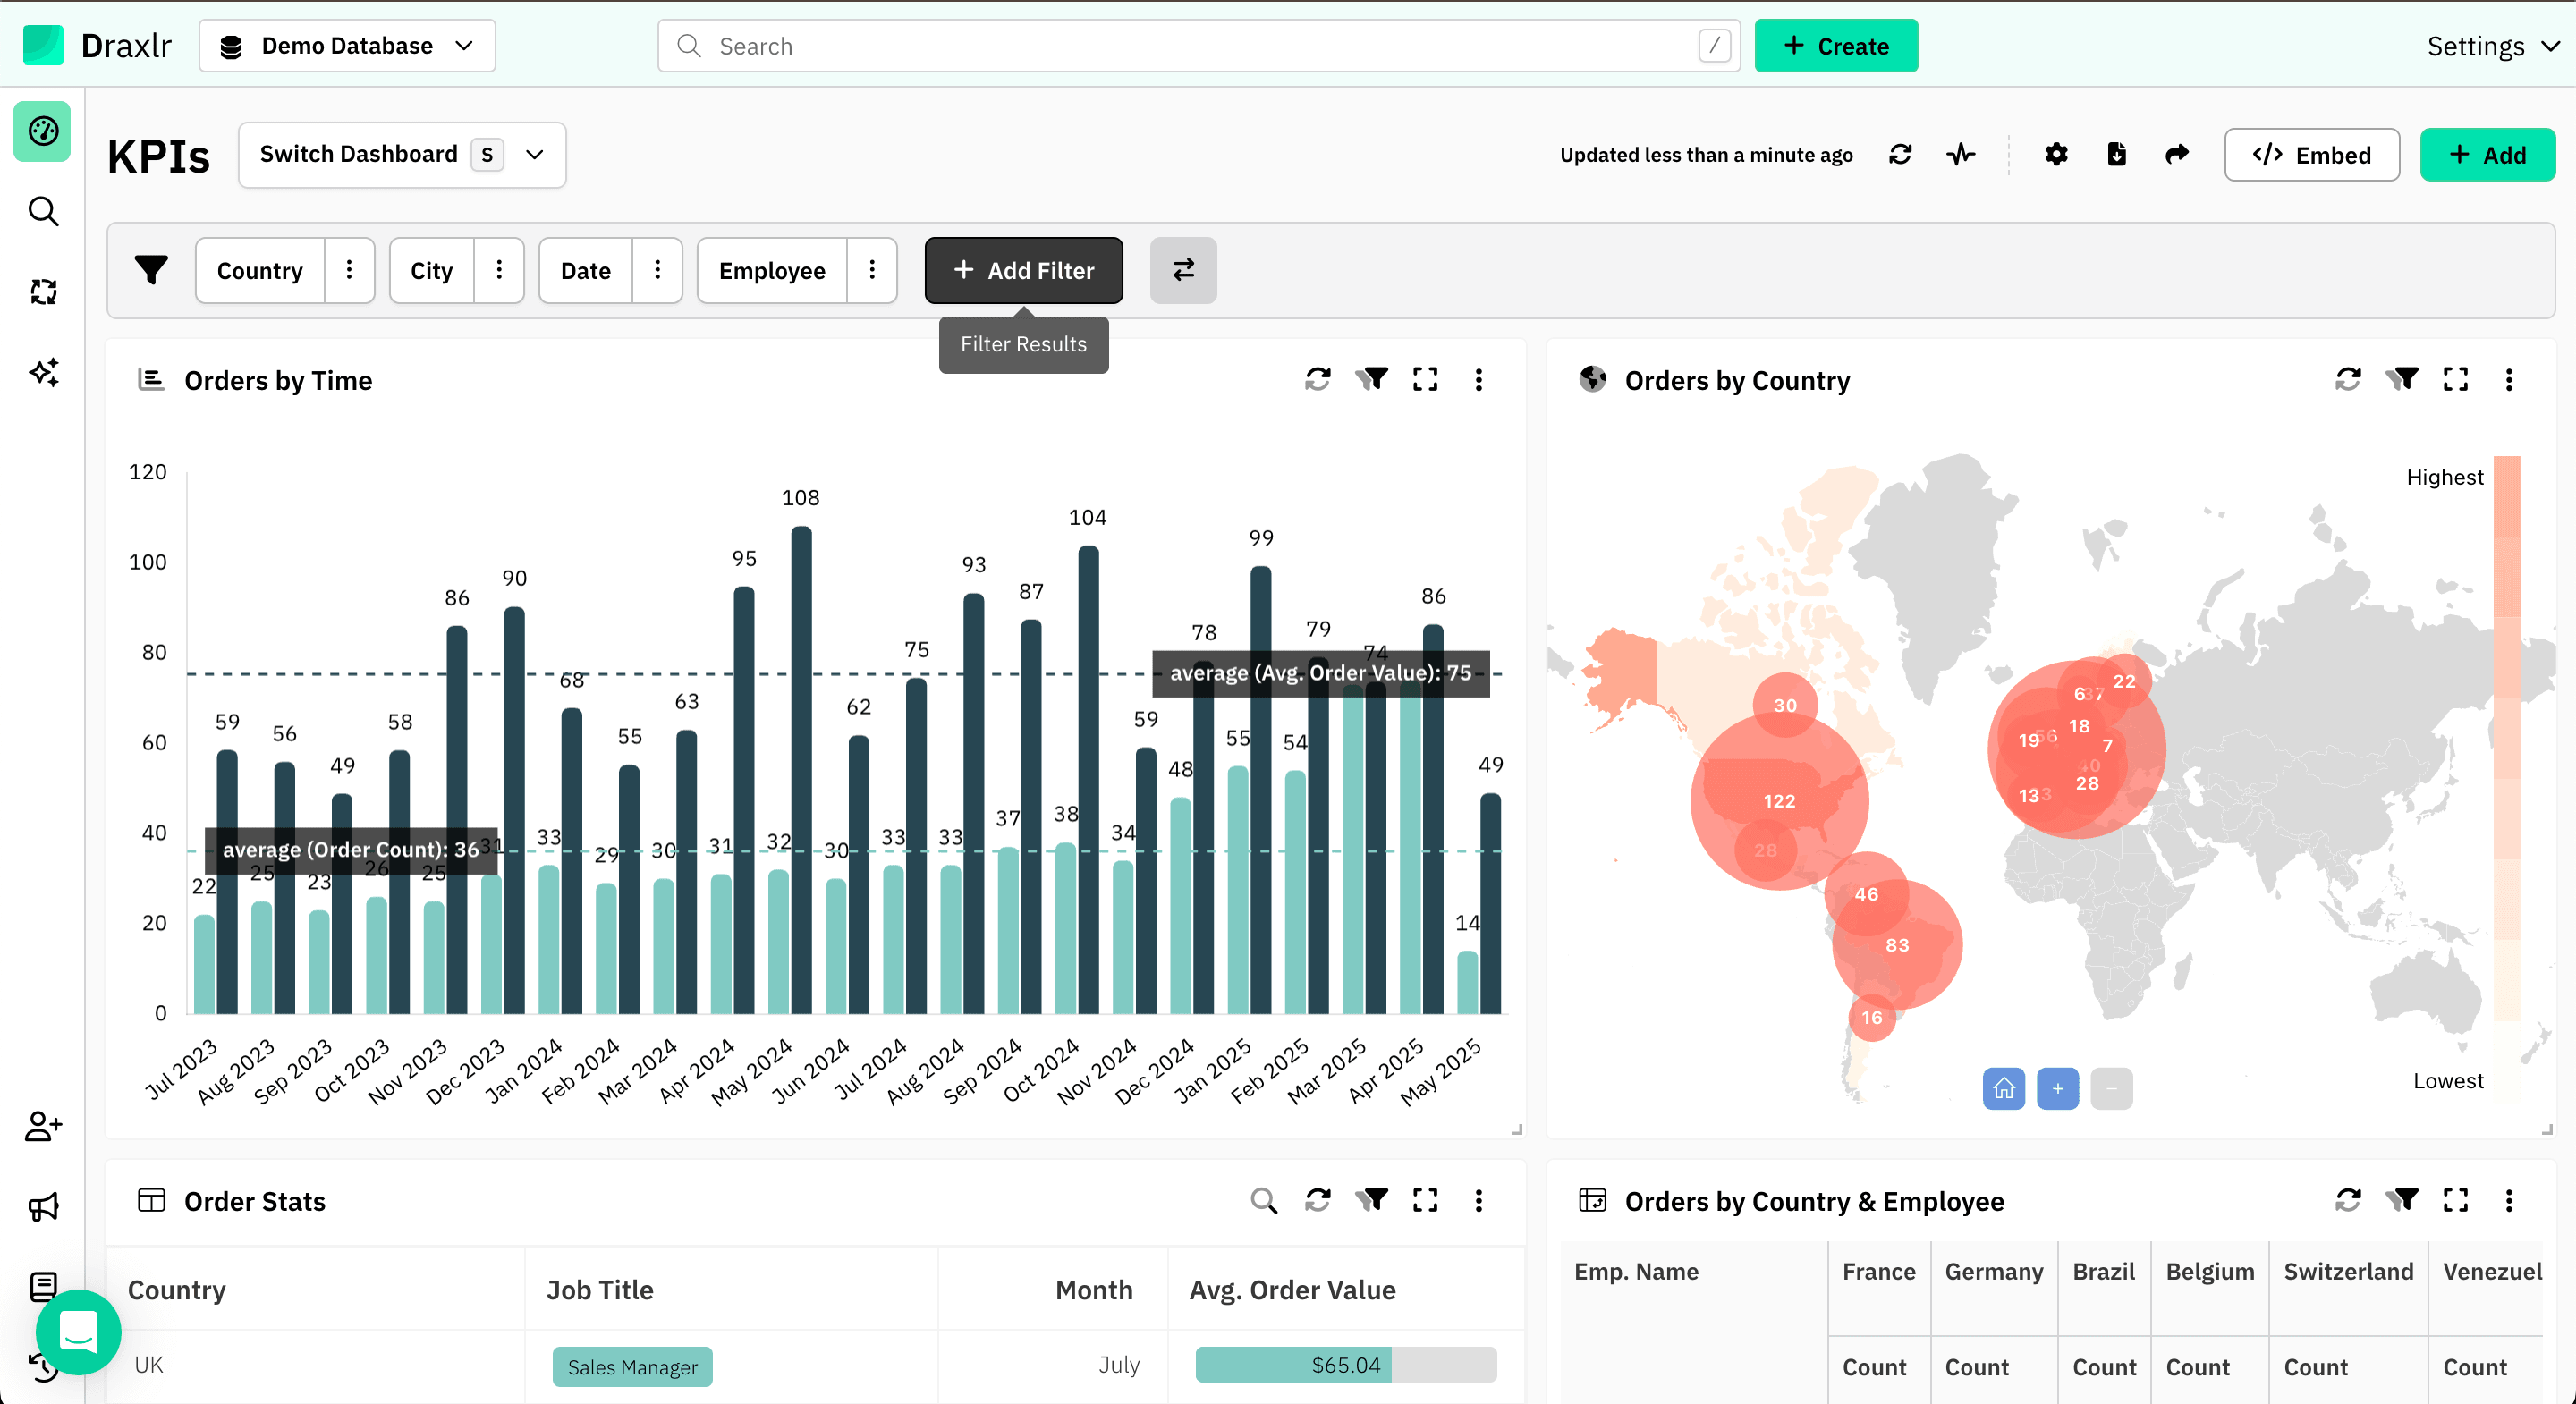Open the explore search icon in sidebar
Viewport: 2576px width, 1404px height.
pos(43,212)
